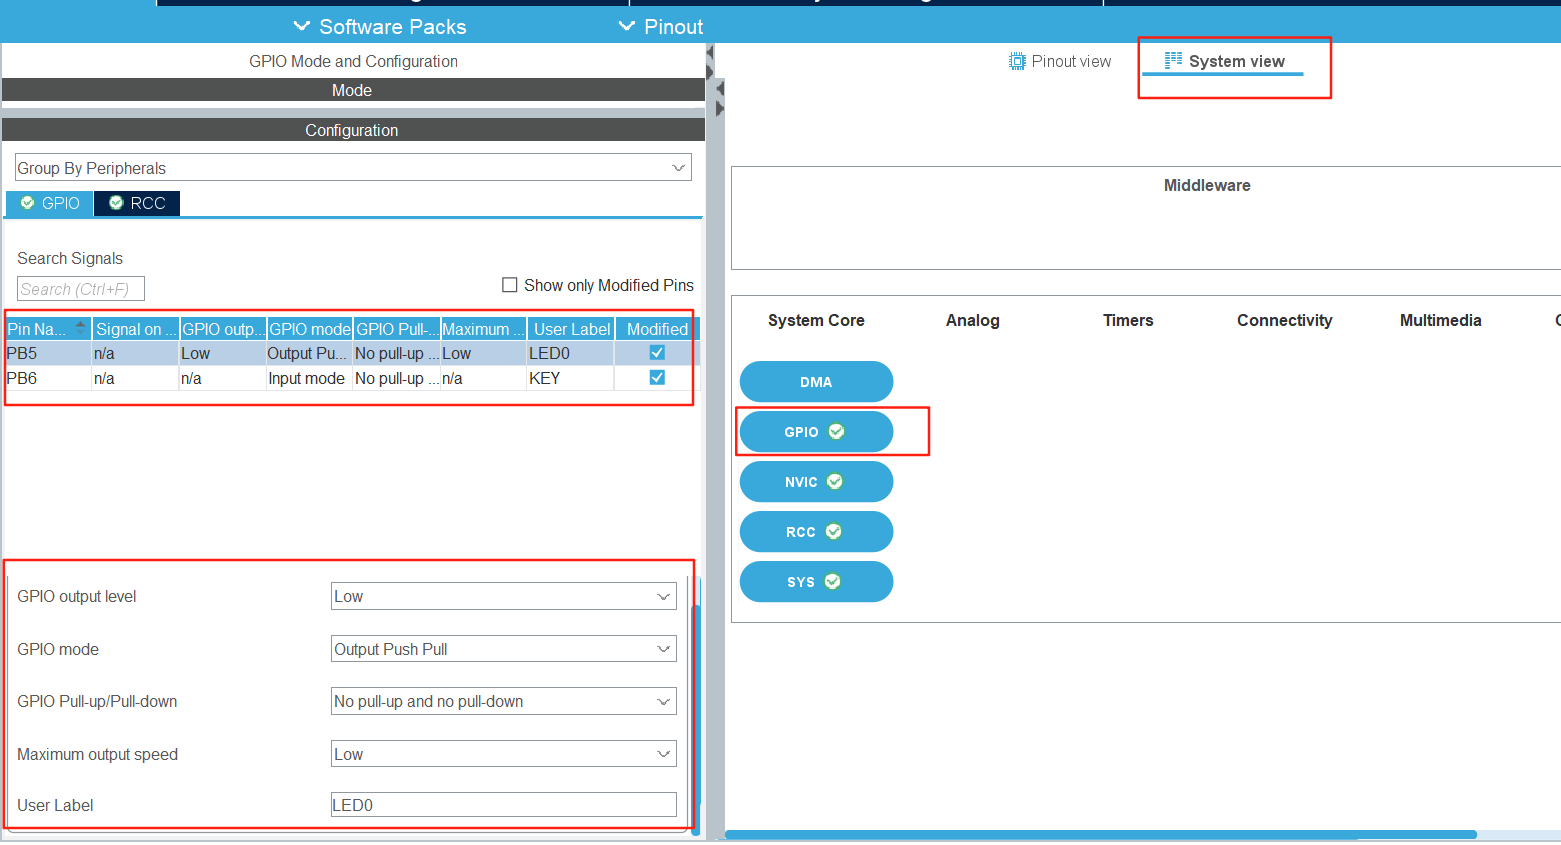The height and width of the screenshot is (845, 1561).
Task: Click the horizontal scrollbar under System view
Action: (1100, 834)
